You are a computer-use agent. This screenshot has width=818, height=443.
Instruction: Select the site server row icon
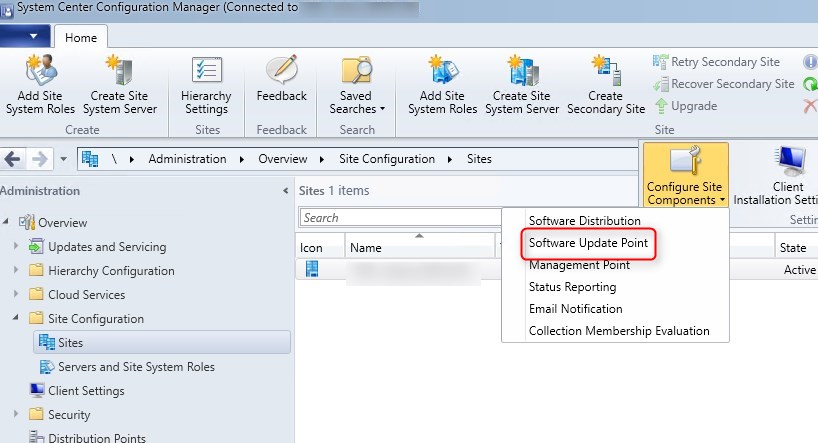click(x=312, y=269)
